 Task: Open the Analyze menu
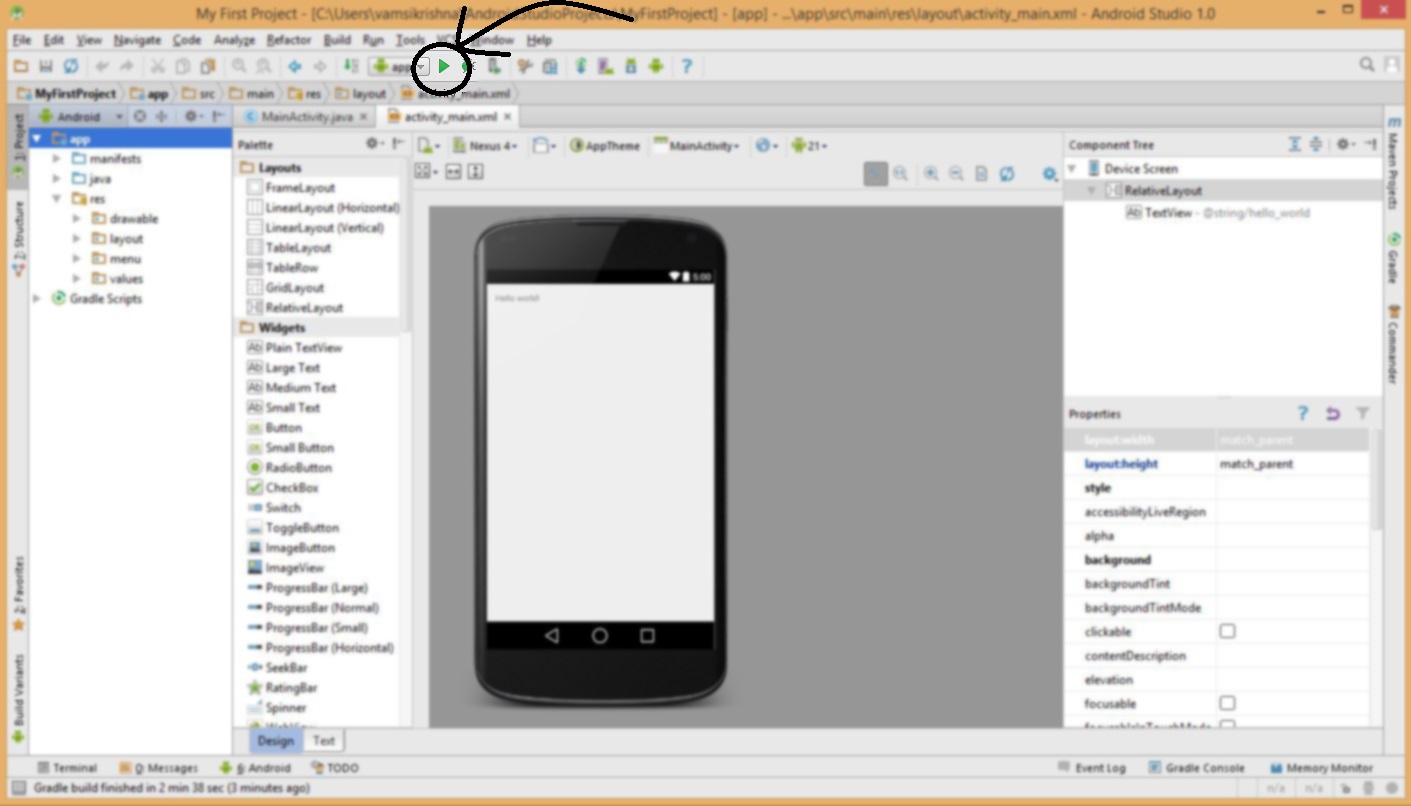click(x=234, y=40)
